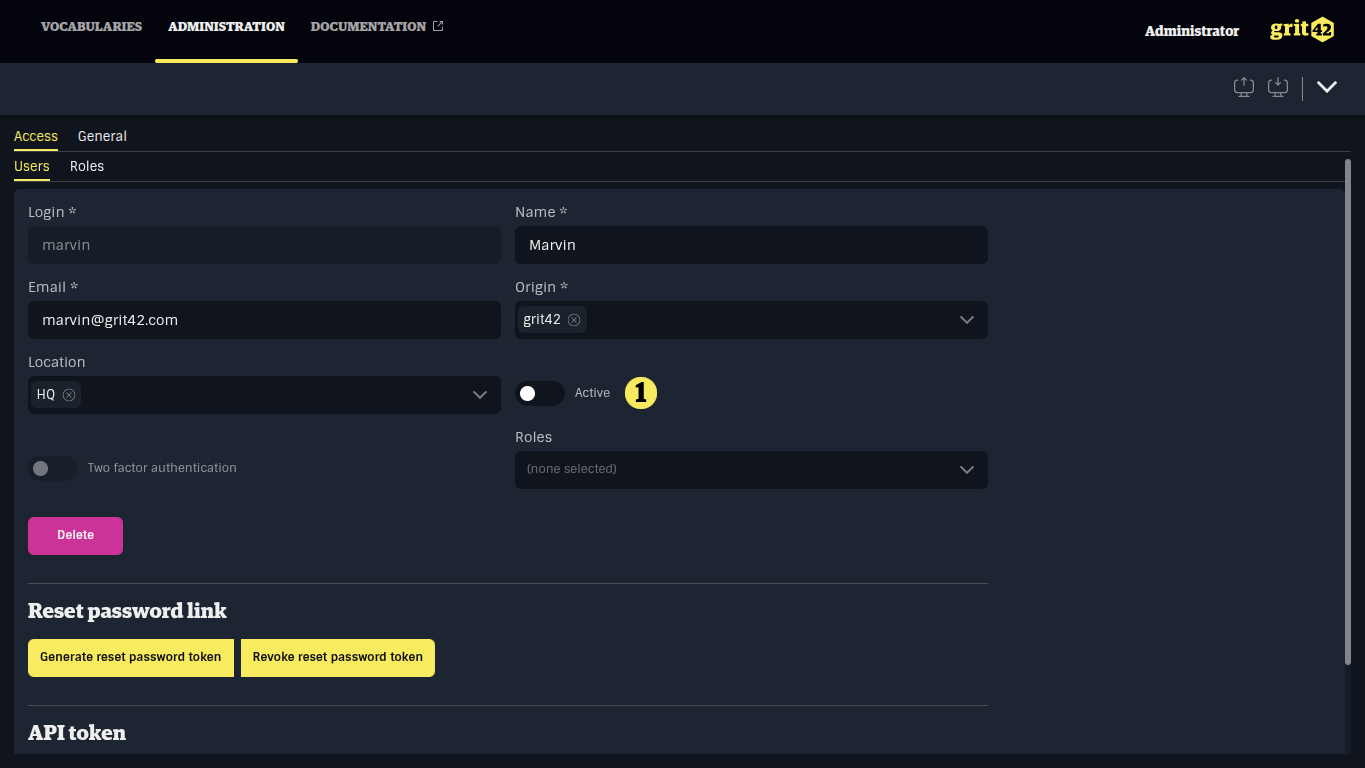Remove the HQ chip from Location field
Screen dimensions: 1365x768
point(67,394)
